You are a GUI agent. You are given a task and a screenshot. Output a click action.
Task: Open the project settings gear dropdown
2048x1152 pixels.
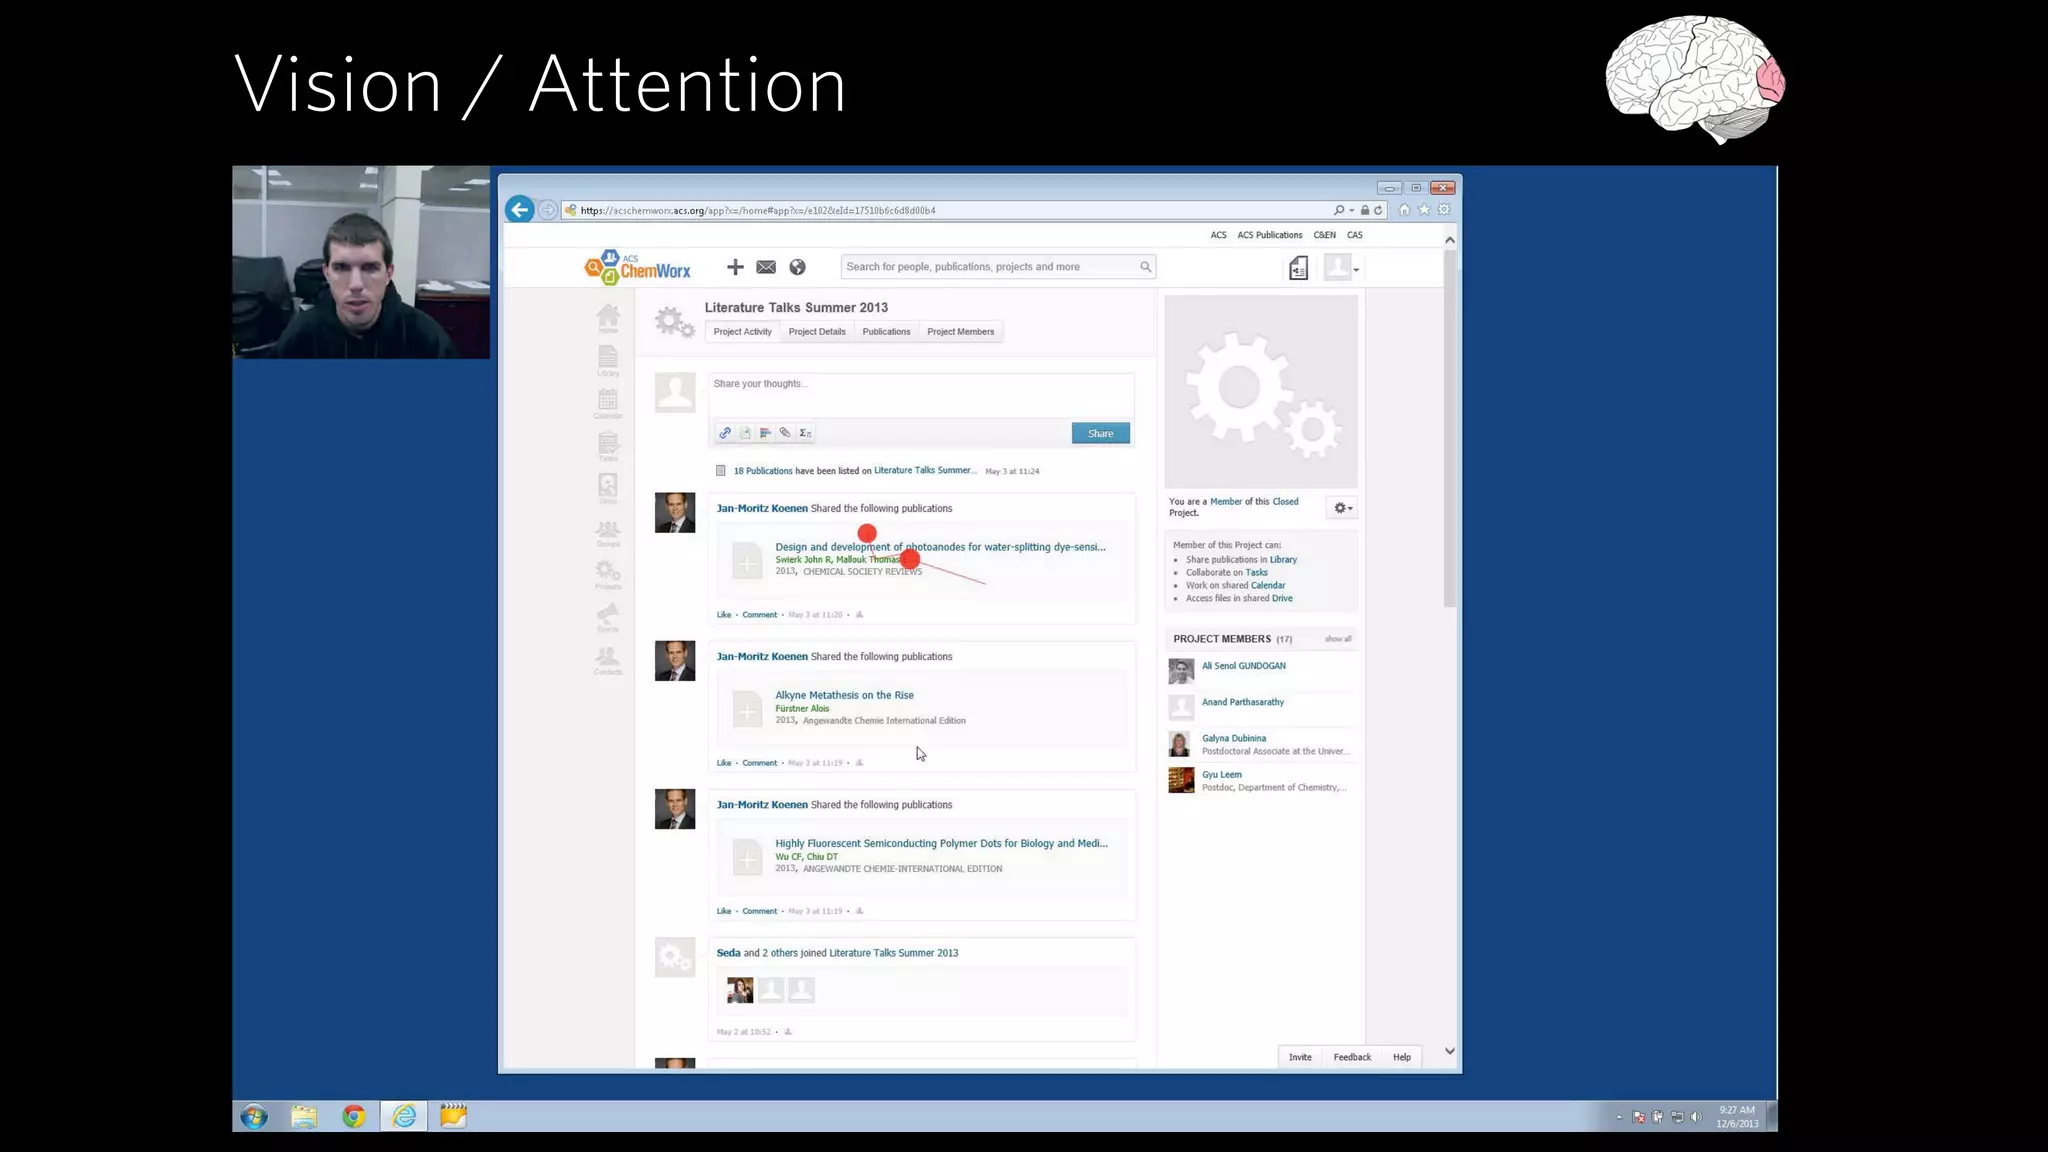1343,508
